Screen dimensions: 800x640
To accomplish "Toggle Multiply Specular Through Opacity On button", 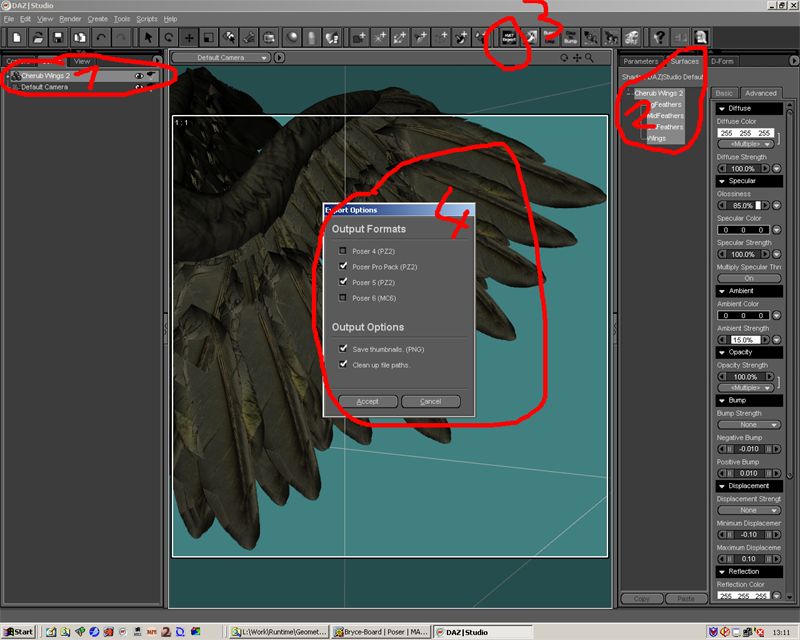I will pyautogui.click(x=748, y=278).
